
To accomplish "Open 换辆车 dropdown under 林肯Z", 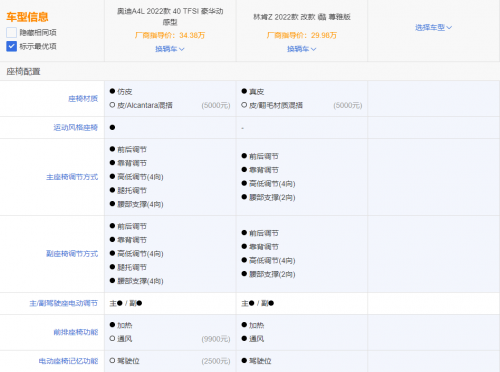I will (x=302, y=49).
